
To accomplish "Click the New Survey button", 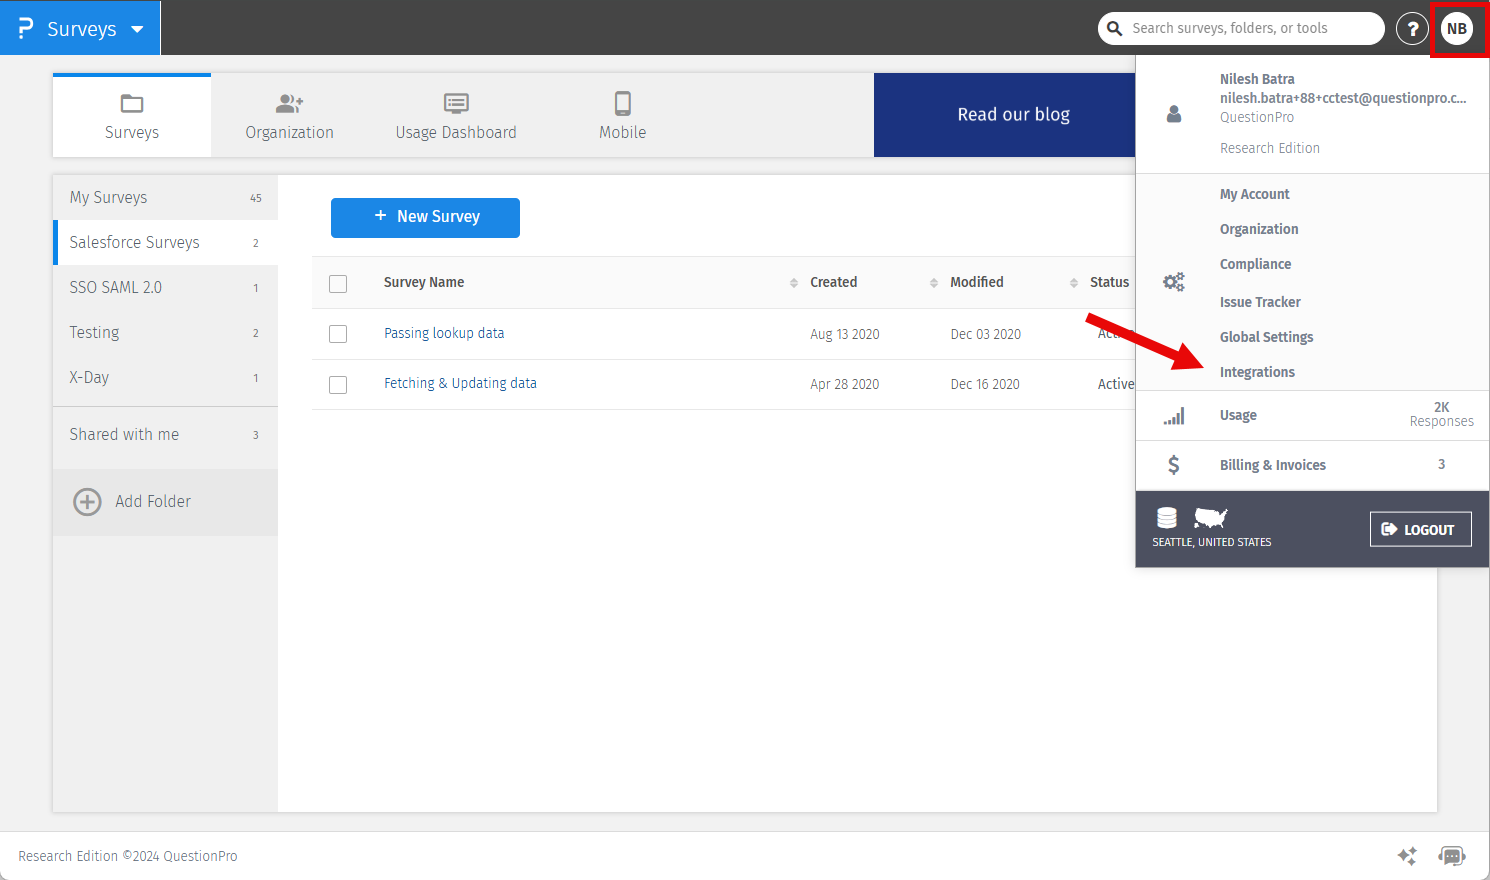I will [x=425, y=217].
